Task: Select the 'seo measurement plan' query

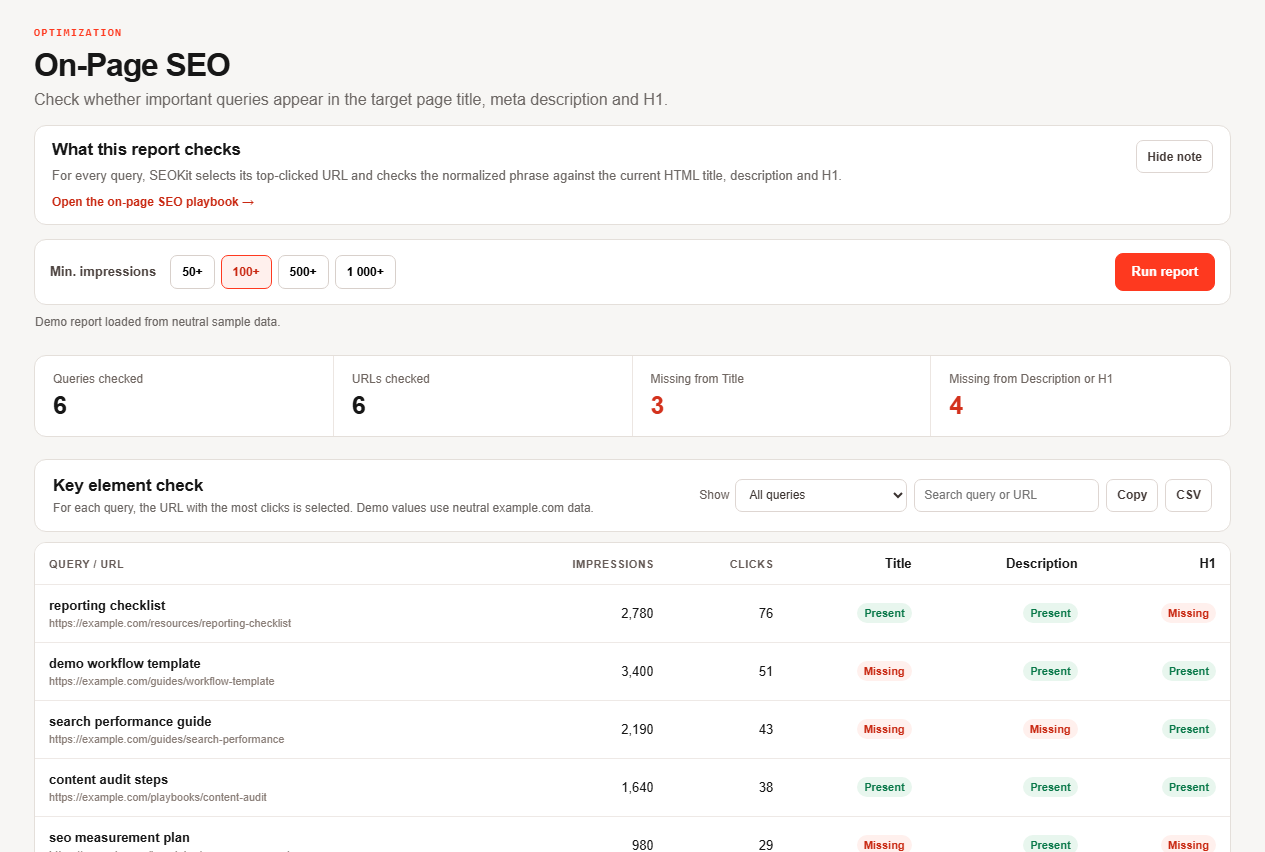Action: pos(119,837)
